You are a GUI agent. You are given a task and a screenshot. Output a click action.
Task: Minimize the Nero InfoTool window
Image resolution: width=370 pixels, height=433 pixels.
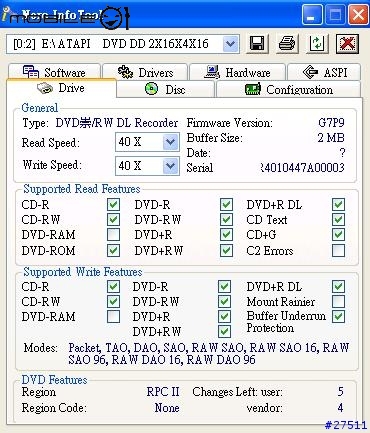tap(312, 15)
